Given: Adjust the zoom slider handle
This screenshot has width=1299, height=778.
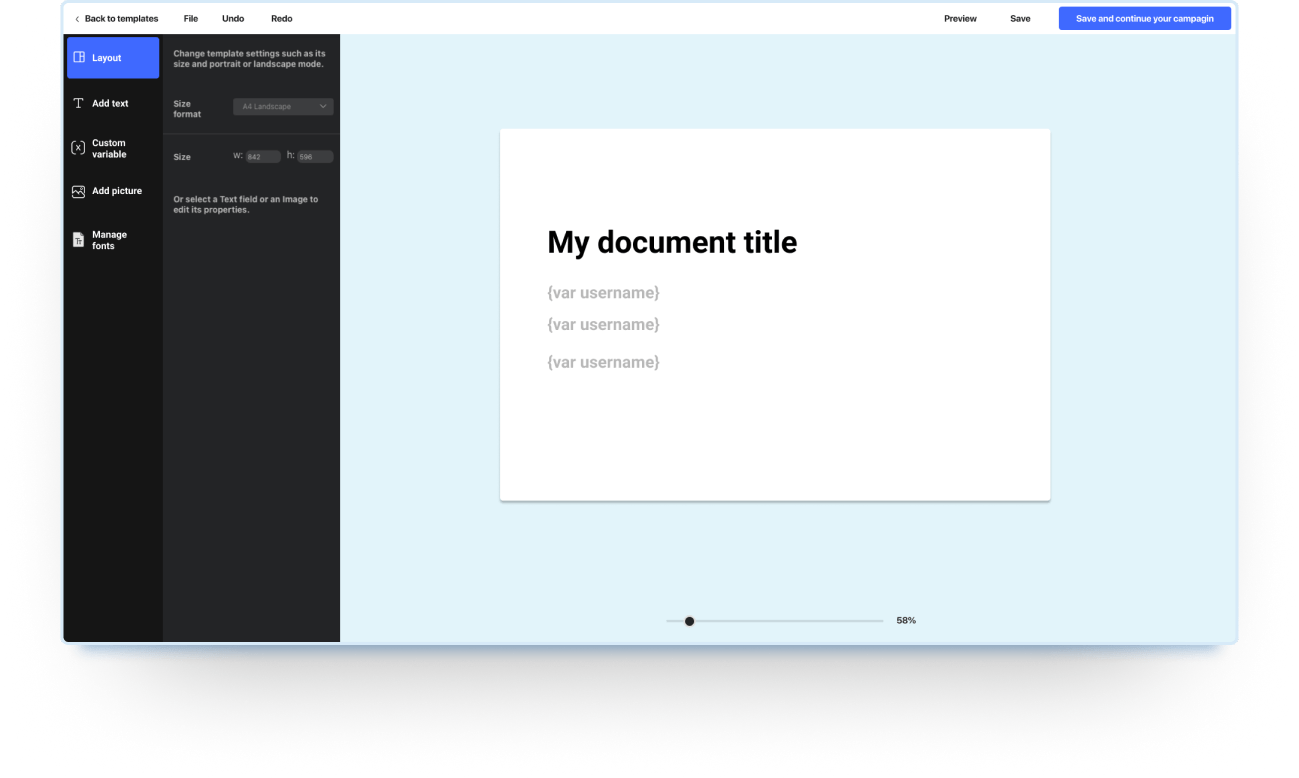Looking at the screenshot, I should (x=689, y=621).
